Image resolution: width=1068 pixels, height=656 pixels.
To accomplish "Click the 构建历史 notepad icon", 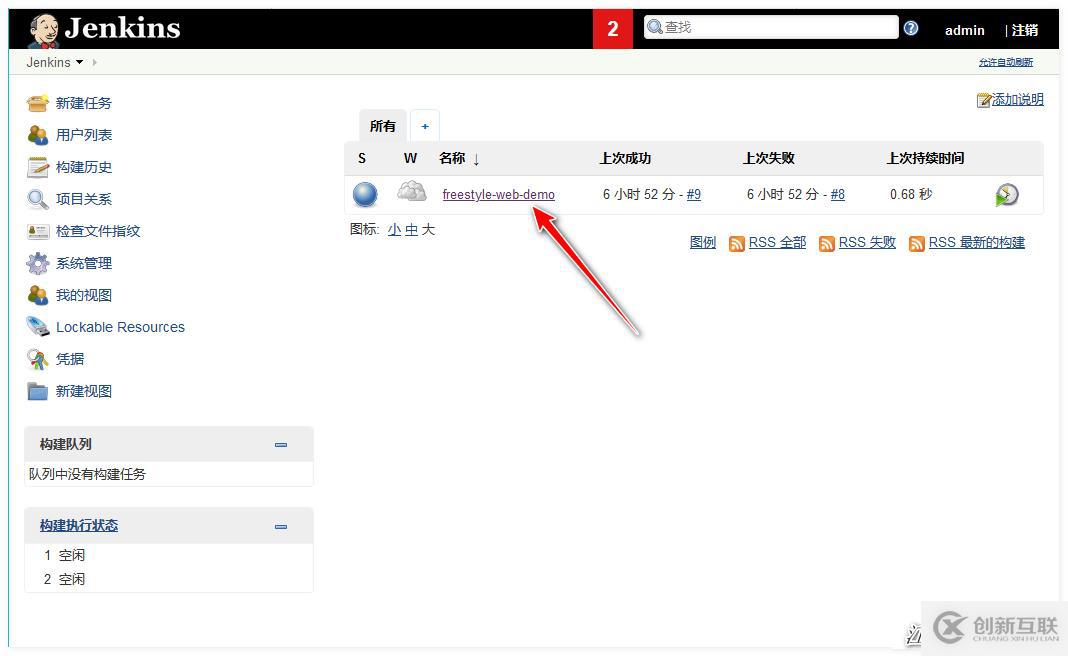I will tap(37, 167).
